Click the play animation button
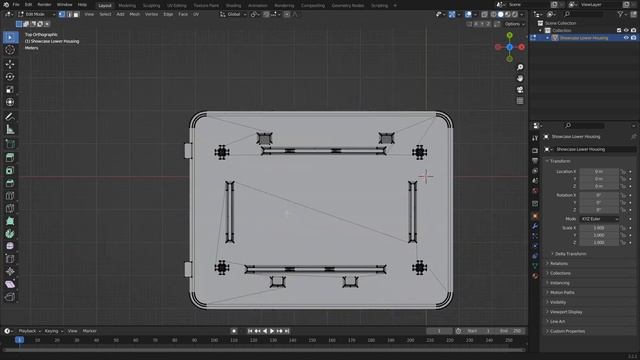The image size is (640, 360). [x=272, y=331]
